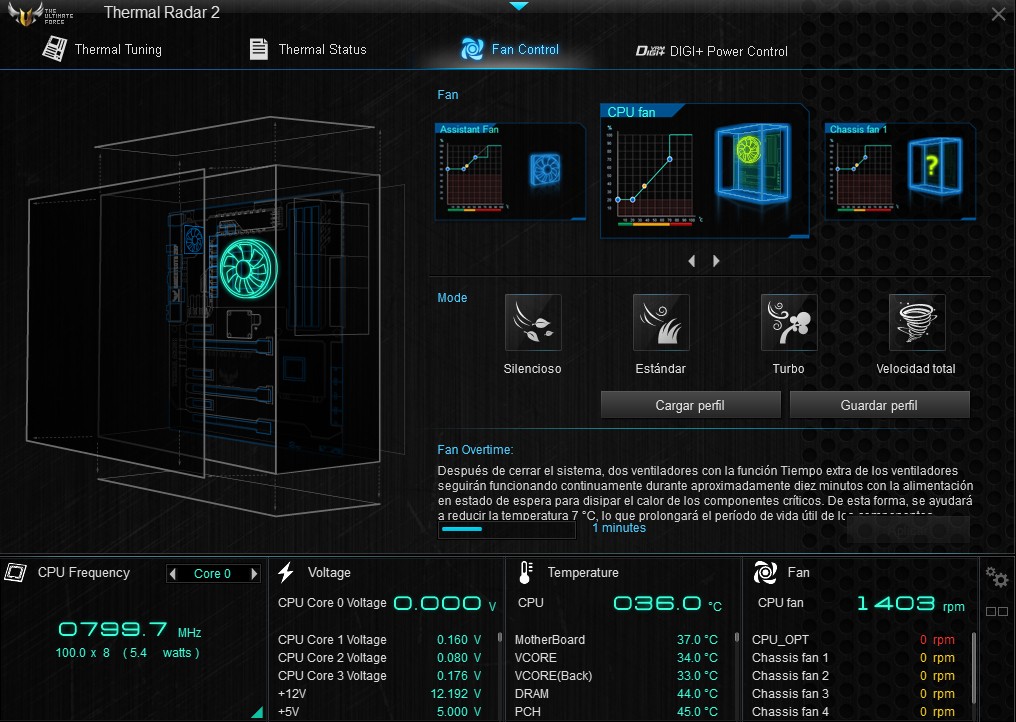Select the Chassis fan 1 card
This screenshot has height=722, width=1016.
(x=901, y=172)
